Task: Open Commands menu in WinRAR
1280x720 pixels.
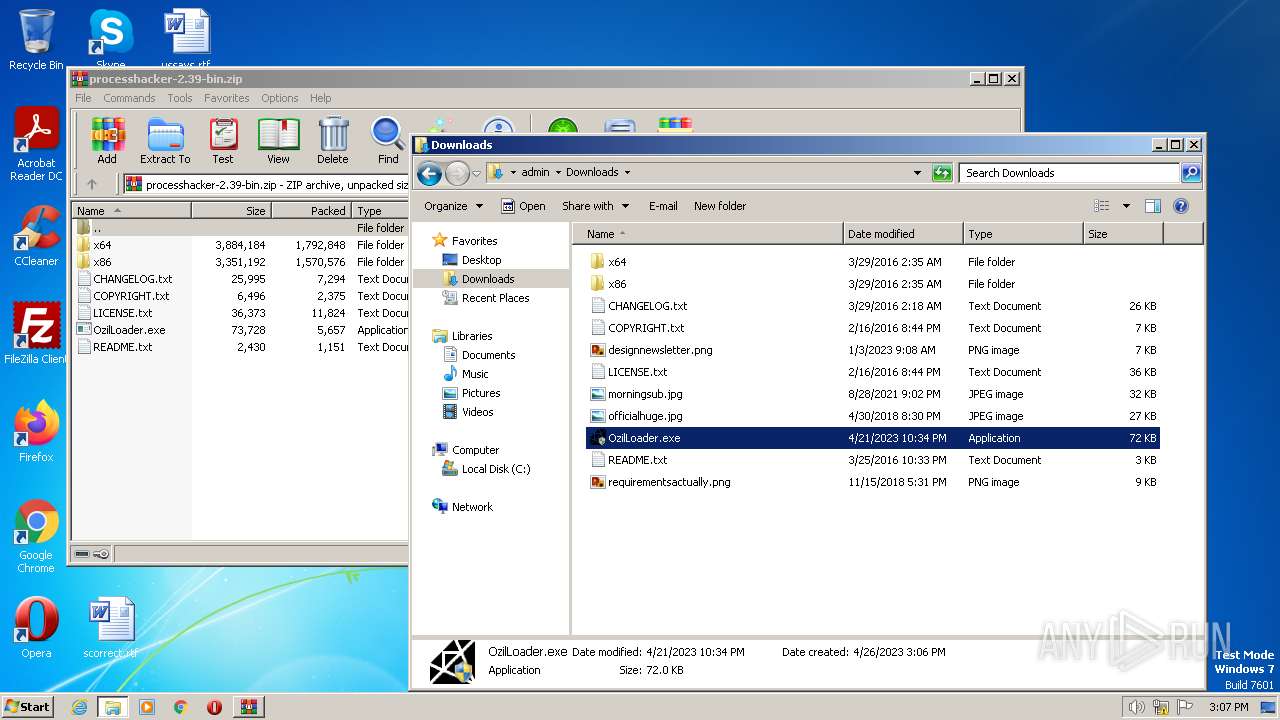Action: pos(129,98)
